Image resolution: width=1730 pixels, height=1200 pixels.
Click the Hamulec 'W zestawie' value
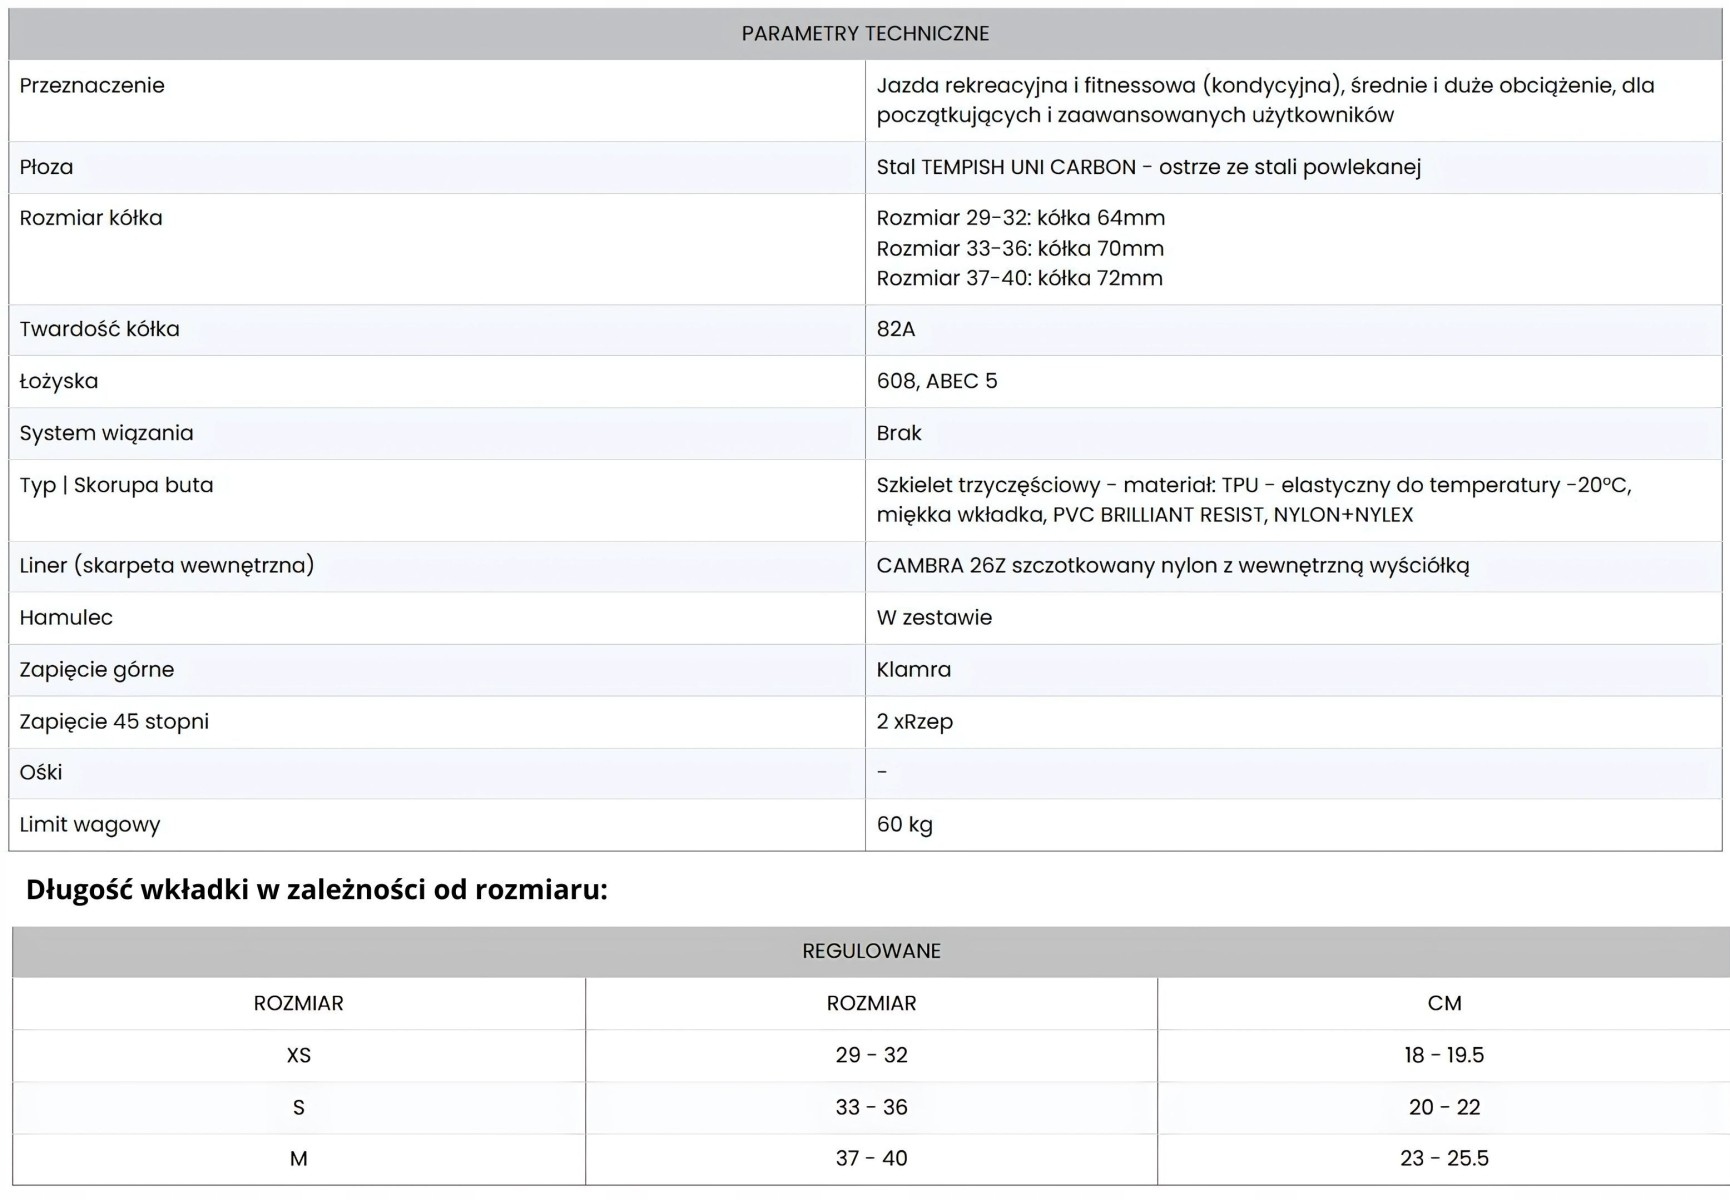[x=934, y=618]
